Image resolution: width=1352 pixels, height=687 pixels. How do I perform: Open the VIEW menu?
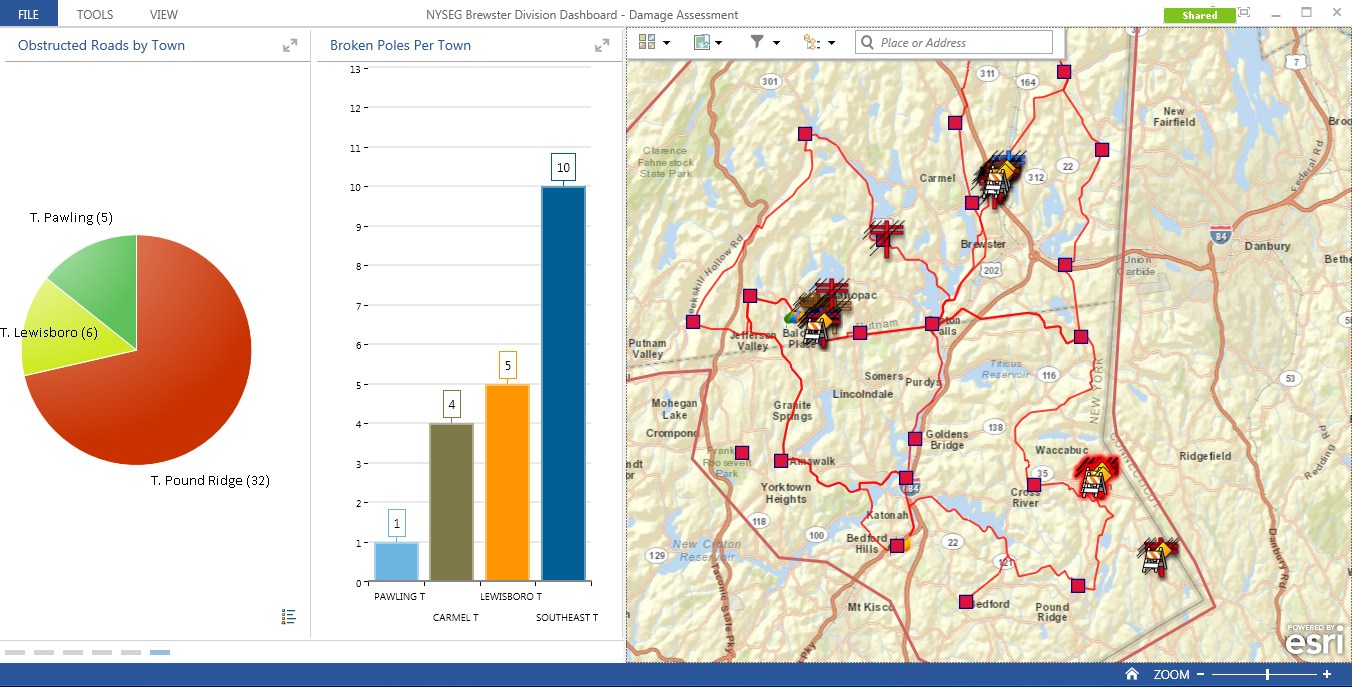[164, 14]
